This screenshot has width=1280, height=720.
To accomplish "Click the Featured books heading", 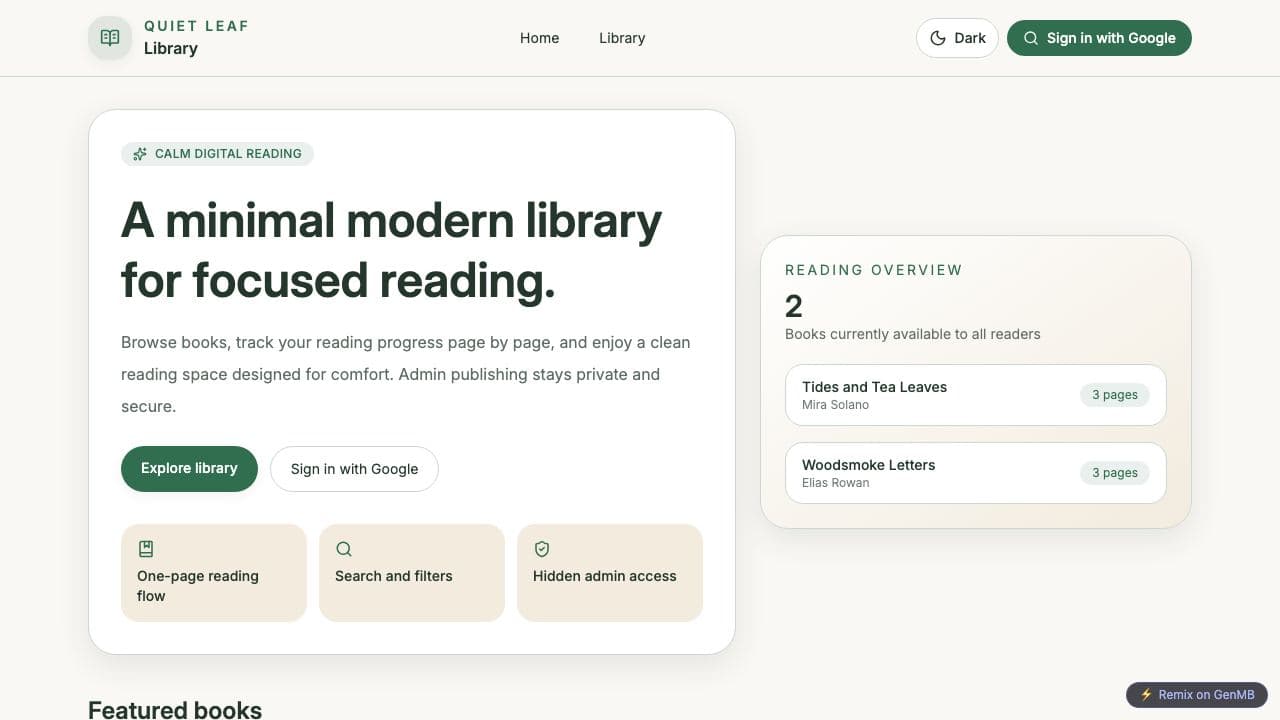I will click(175, 710).
